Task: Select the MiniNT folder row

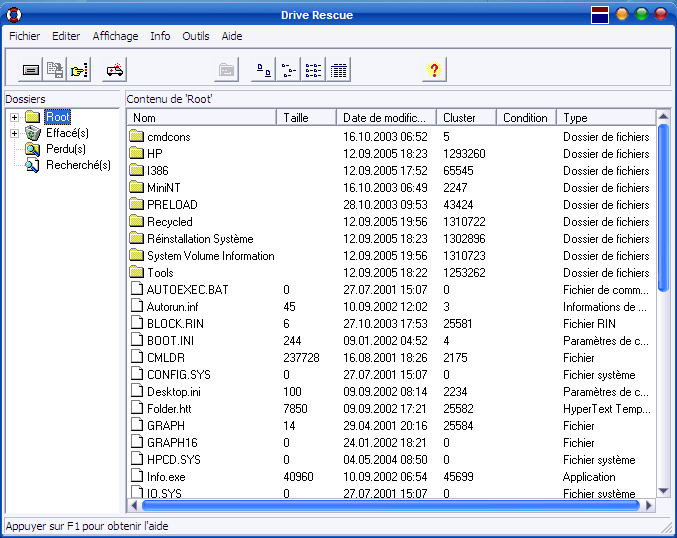Action: [392, 187]
